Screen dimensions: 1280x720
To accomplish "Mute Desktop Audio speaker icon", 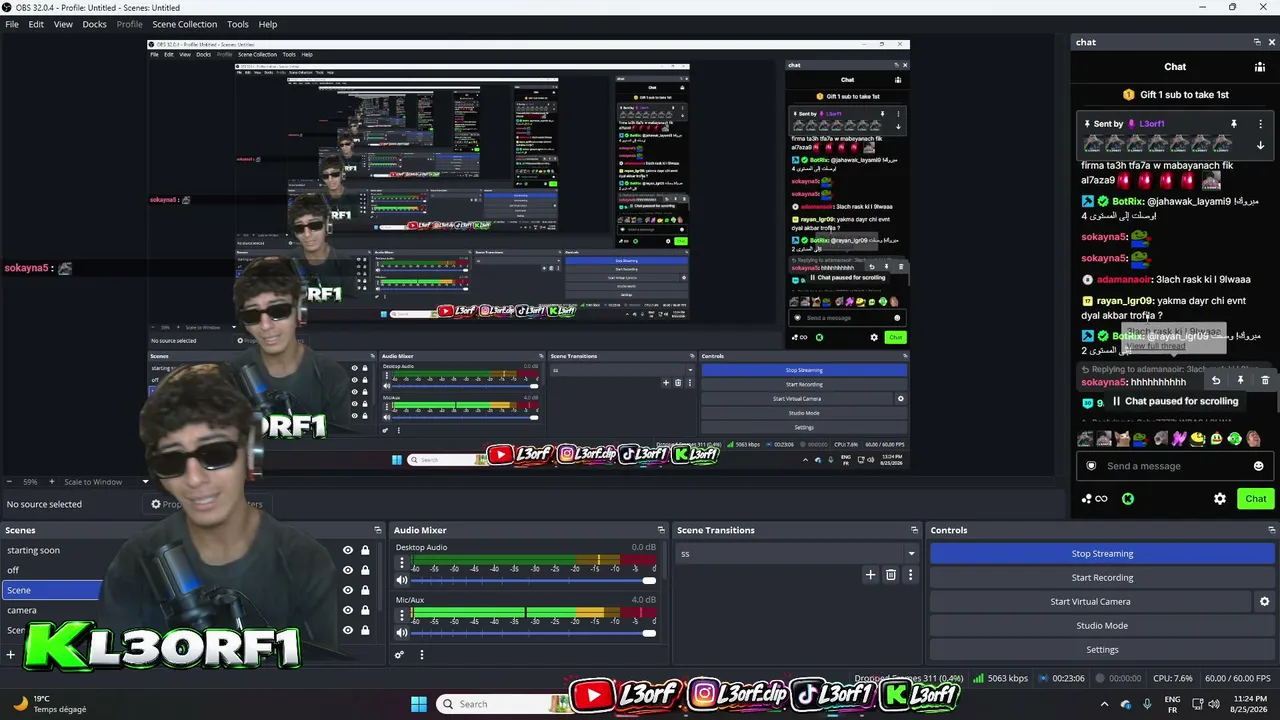I will pos(402,580).
